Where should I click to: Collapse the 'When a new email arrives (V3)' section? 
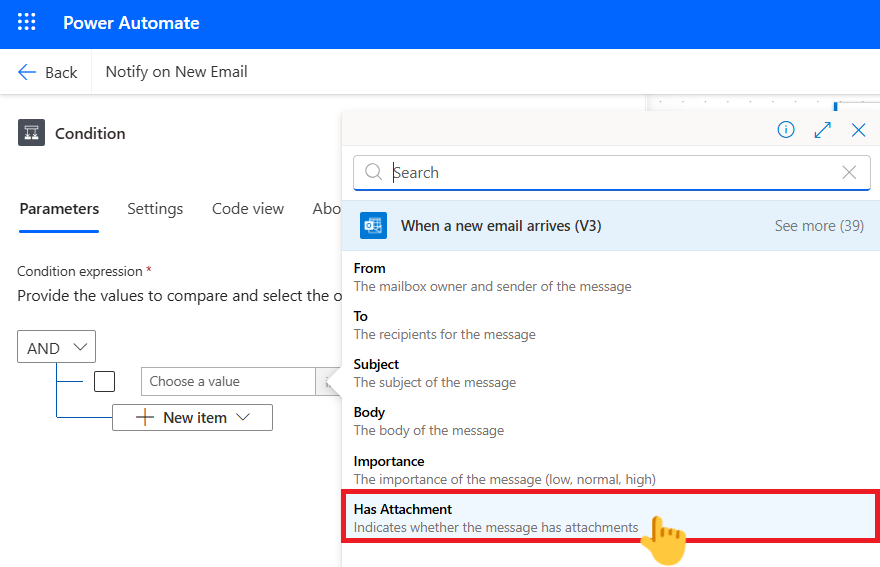(x=500, y=226)
